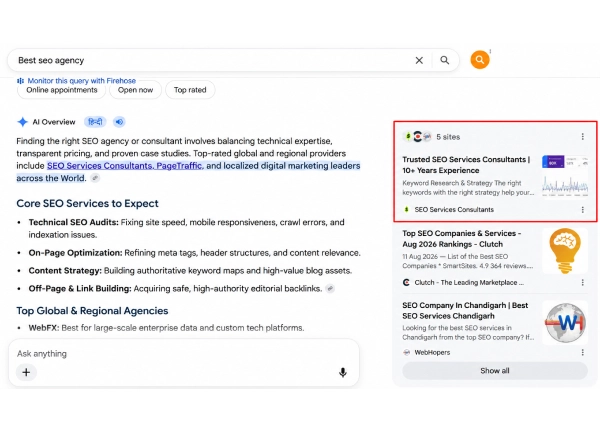Open the 'SEO Services Consultants, PageTraffic' highlighted link
600x433 pixels.
(x=124, y=166)
